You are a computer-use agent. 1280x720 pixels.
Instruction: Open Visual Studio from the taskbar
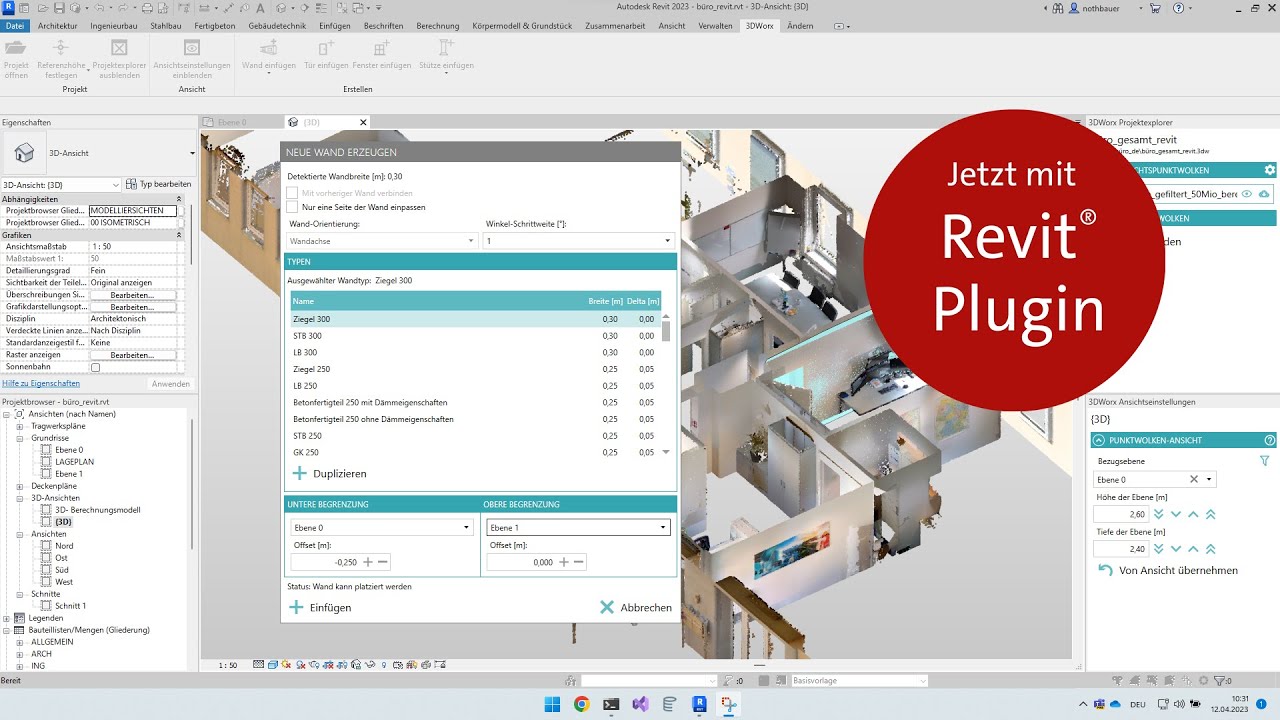[x=640, y=704]
